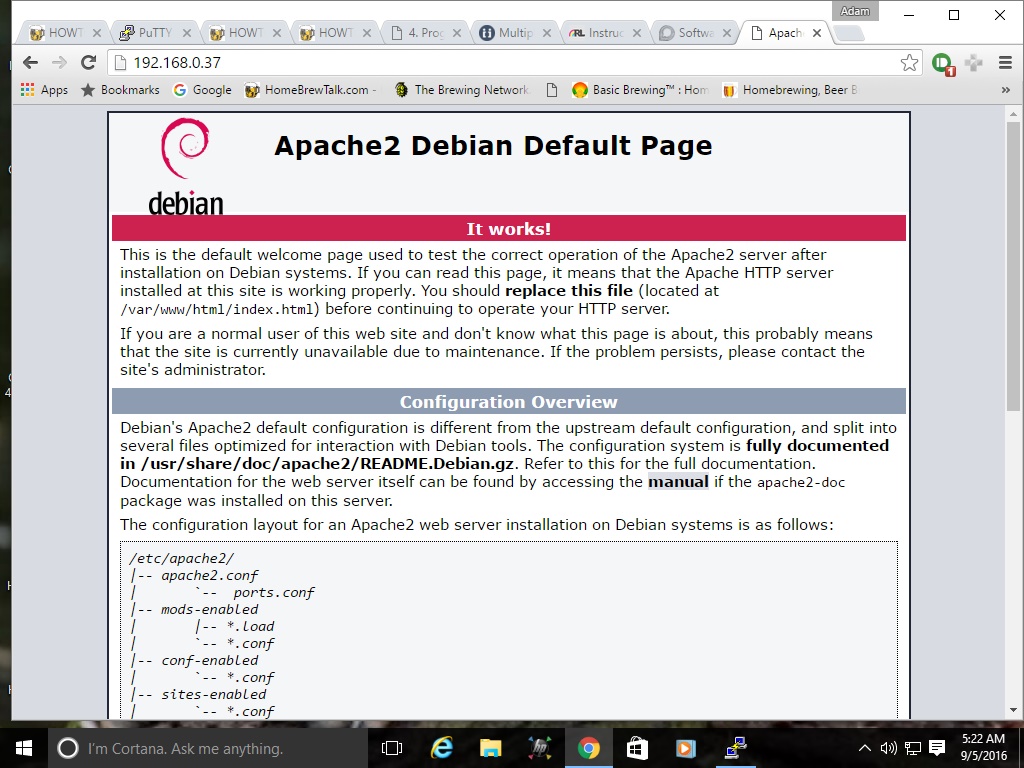Open the media player taskbar icon
The width and height of the screenshot is (1024, 768).
[686, 748]
